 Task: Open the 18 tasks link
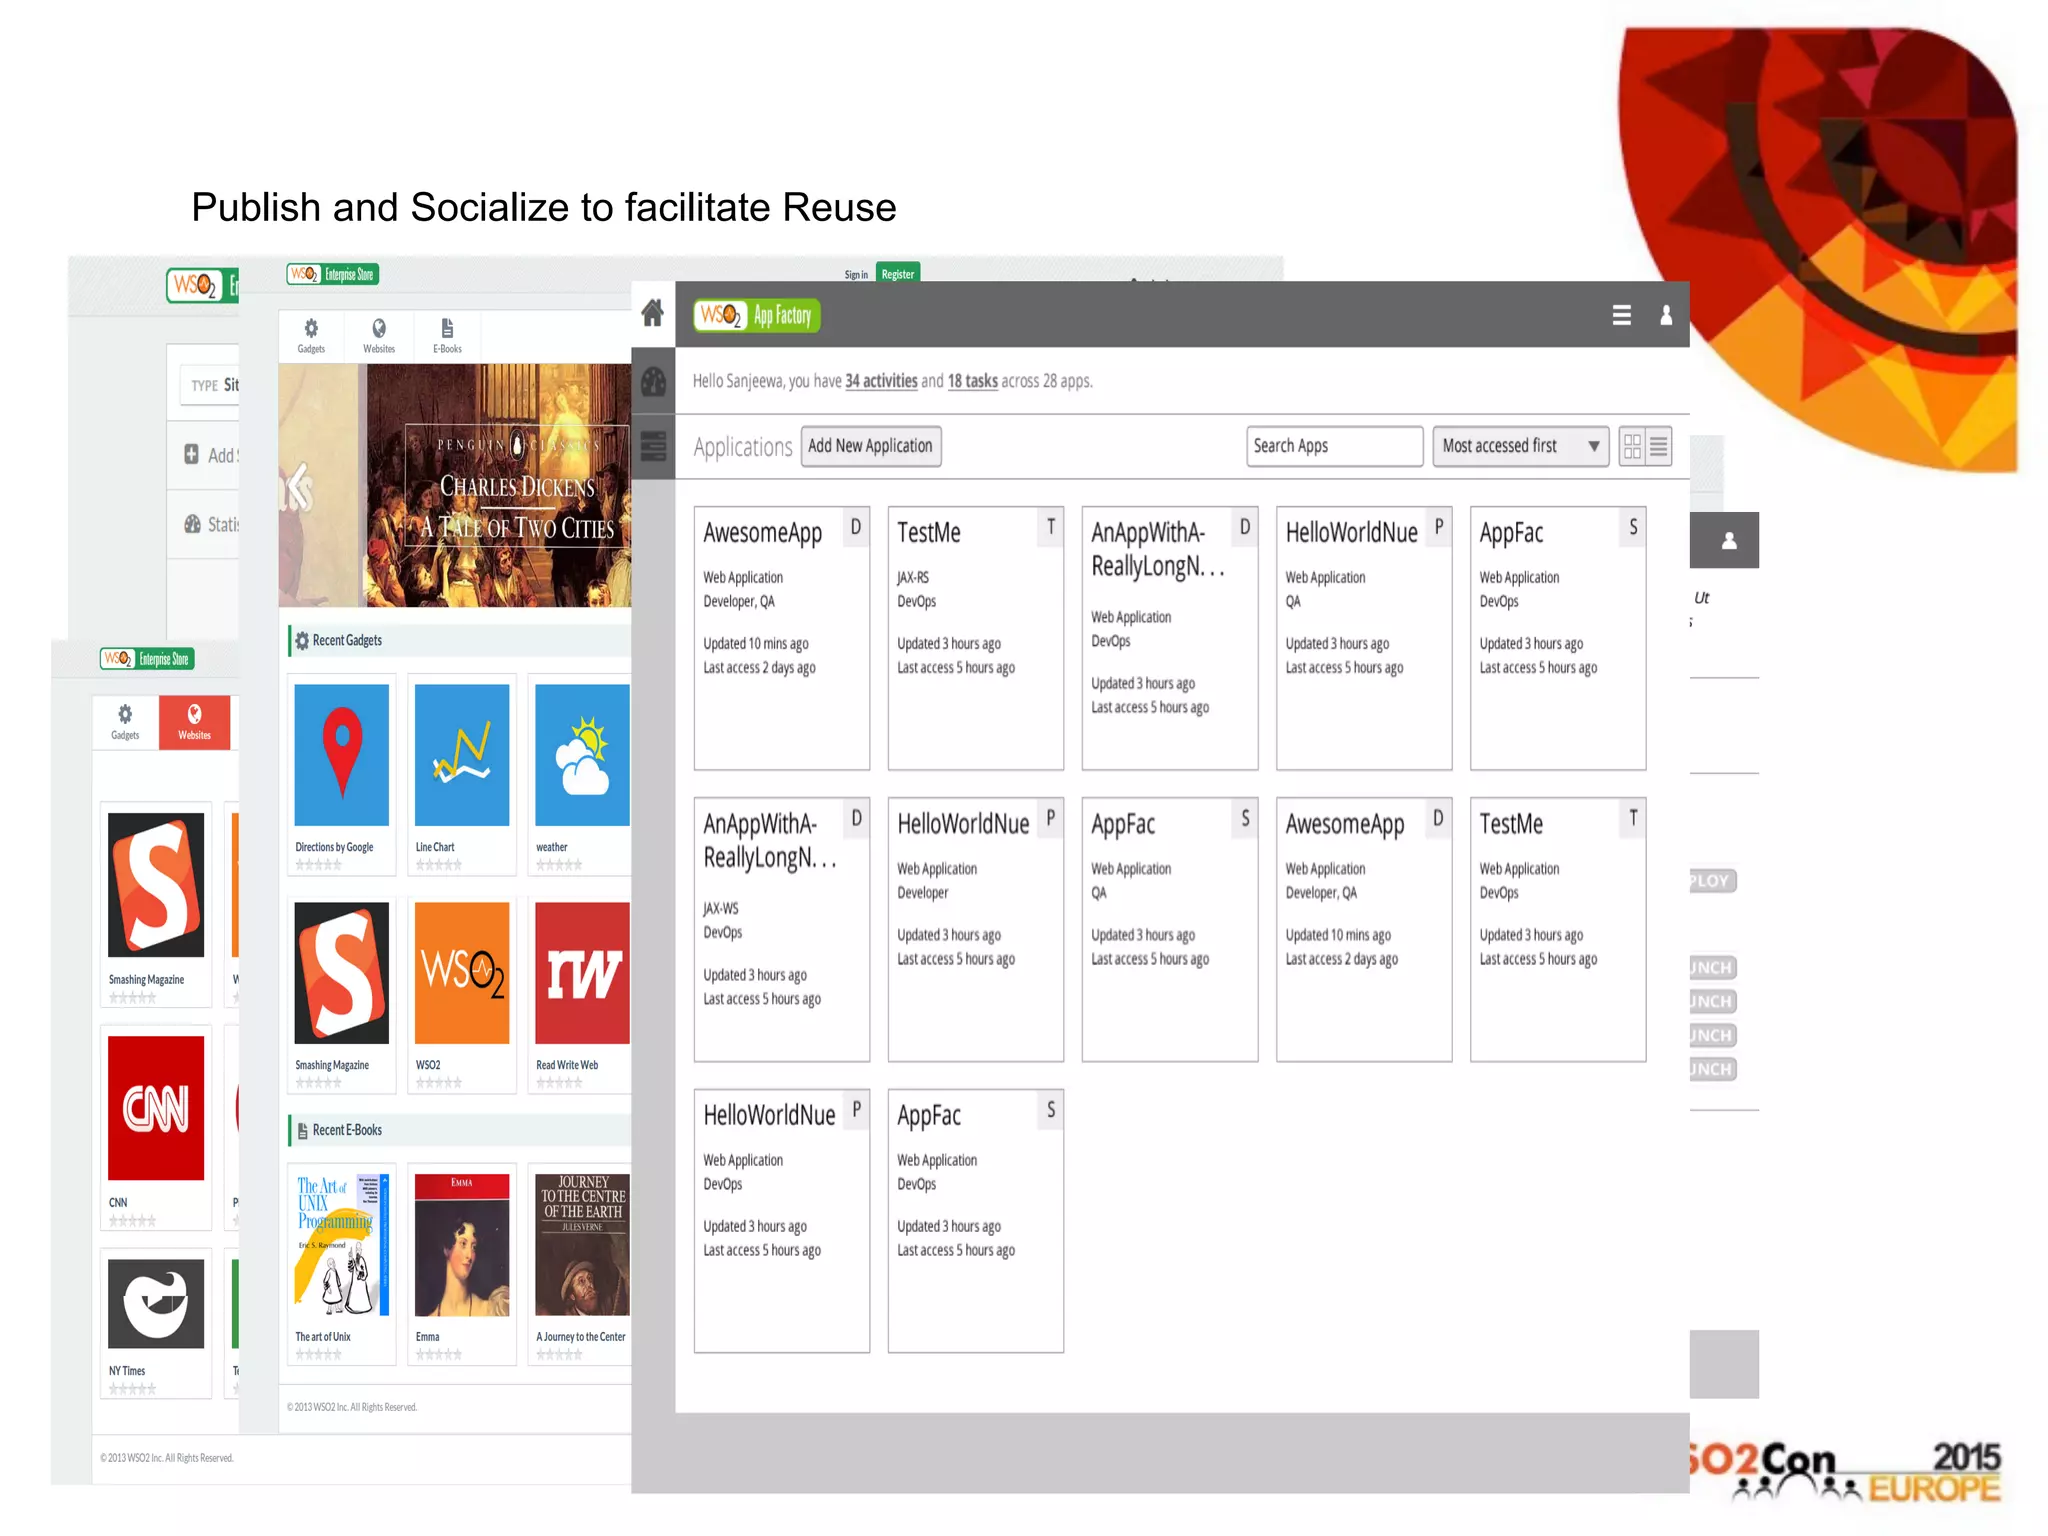point(972,381)
